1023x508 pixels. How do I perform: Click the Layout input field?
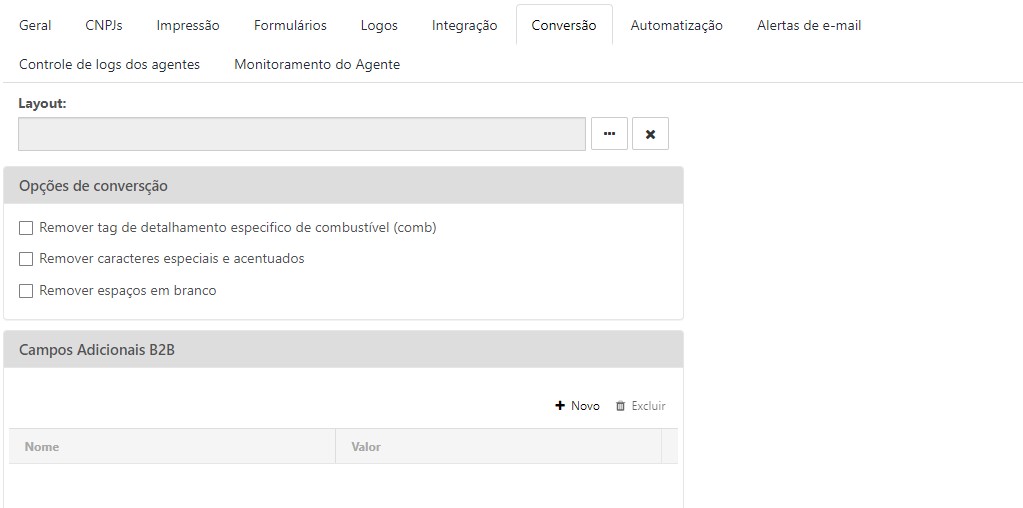tap(301, 134)
